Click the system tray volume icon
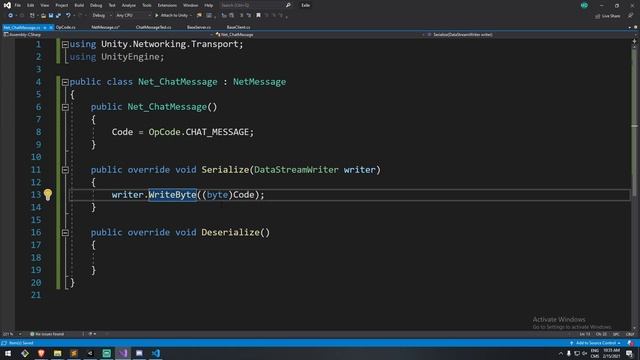 584,353
